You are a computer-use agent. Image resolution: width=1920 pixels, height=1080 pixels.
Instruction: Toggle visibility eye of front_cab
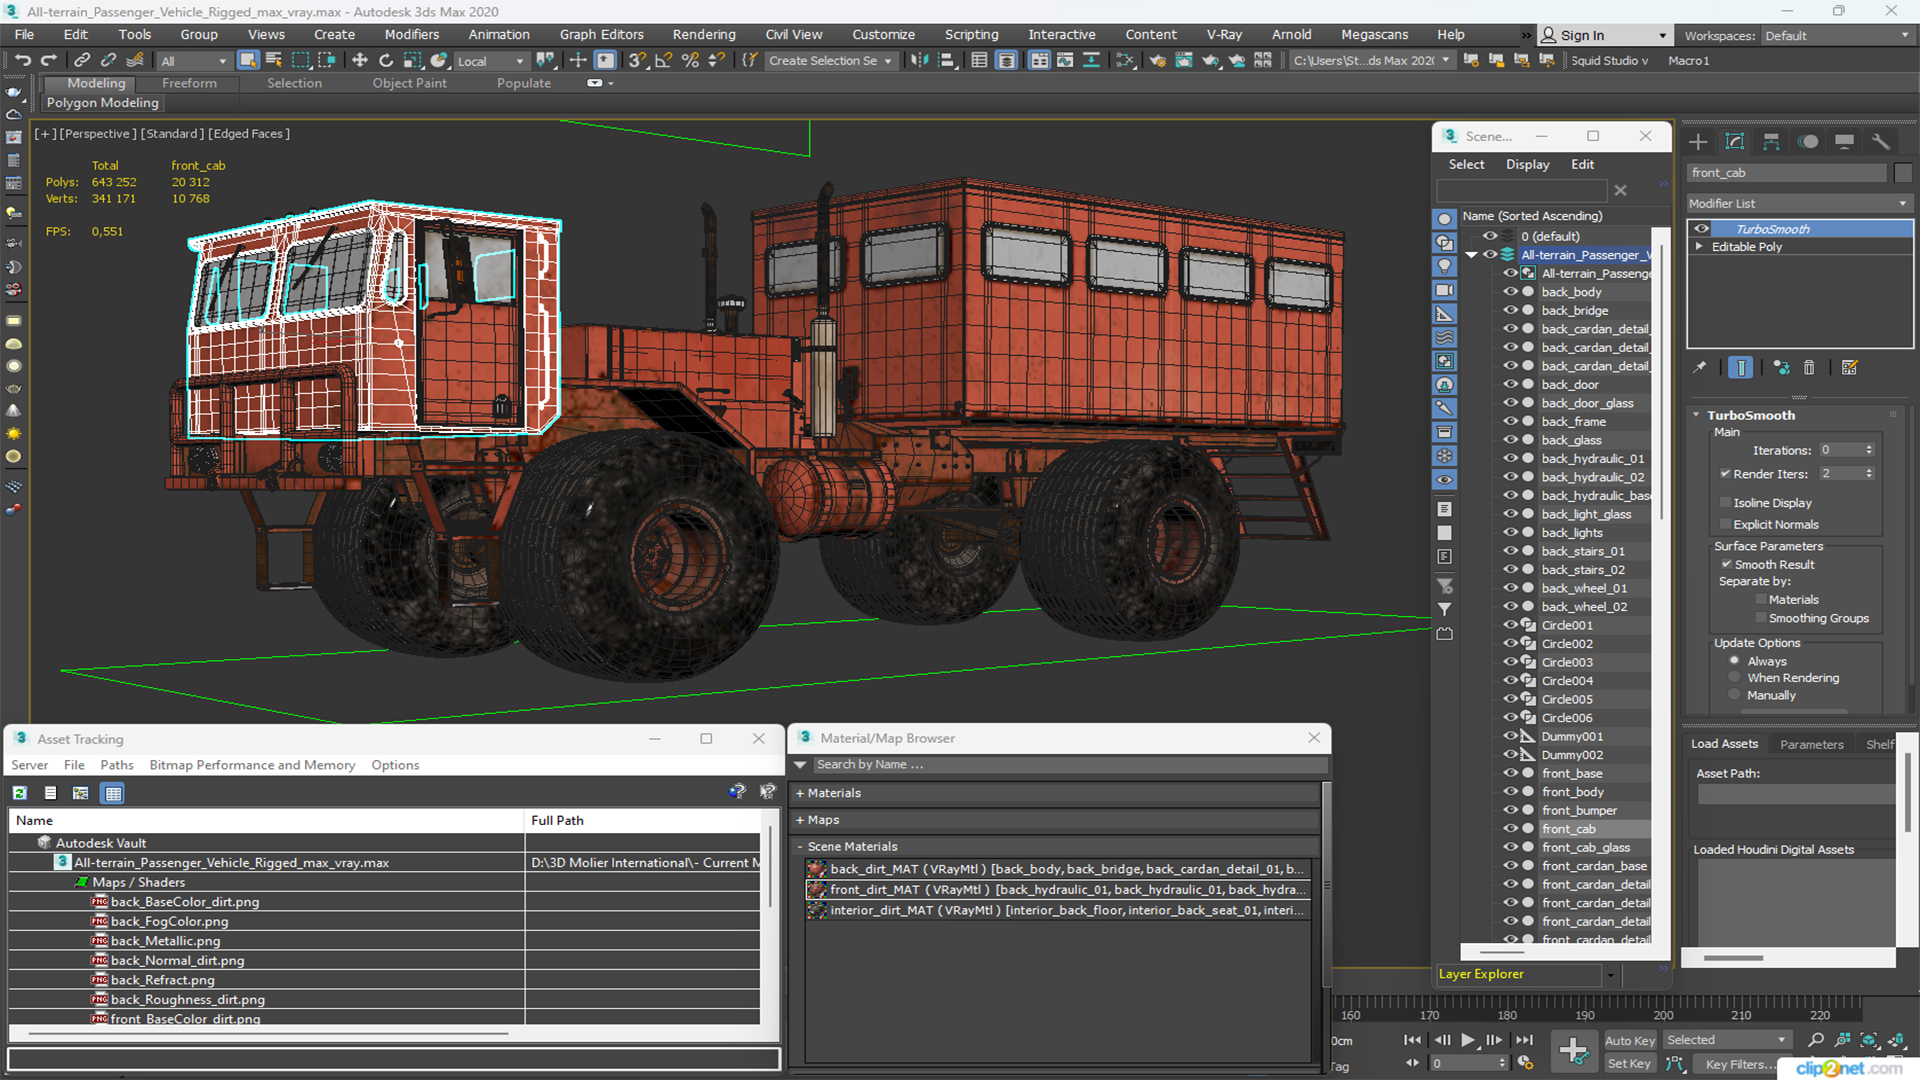coord(1510,828)
